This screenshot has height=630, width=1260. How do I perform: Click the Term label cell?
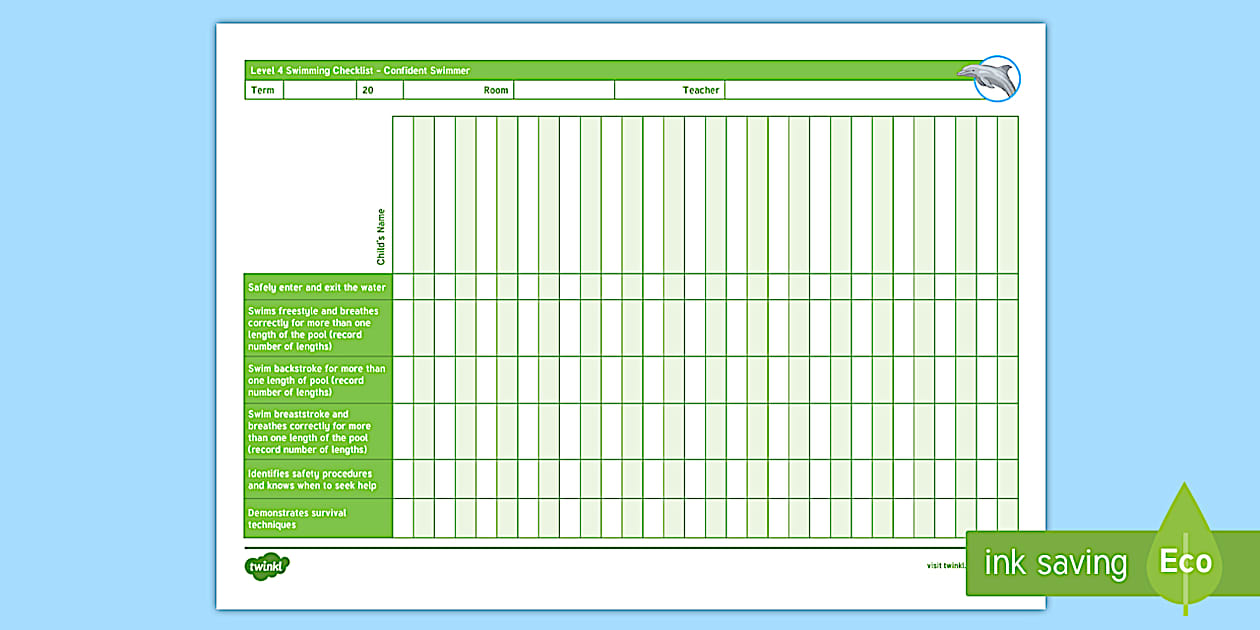(262, 90)
